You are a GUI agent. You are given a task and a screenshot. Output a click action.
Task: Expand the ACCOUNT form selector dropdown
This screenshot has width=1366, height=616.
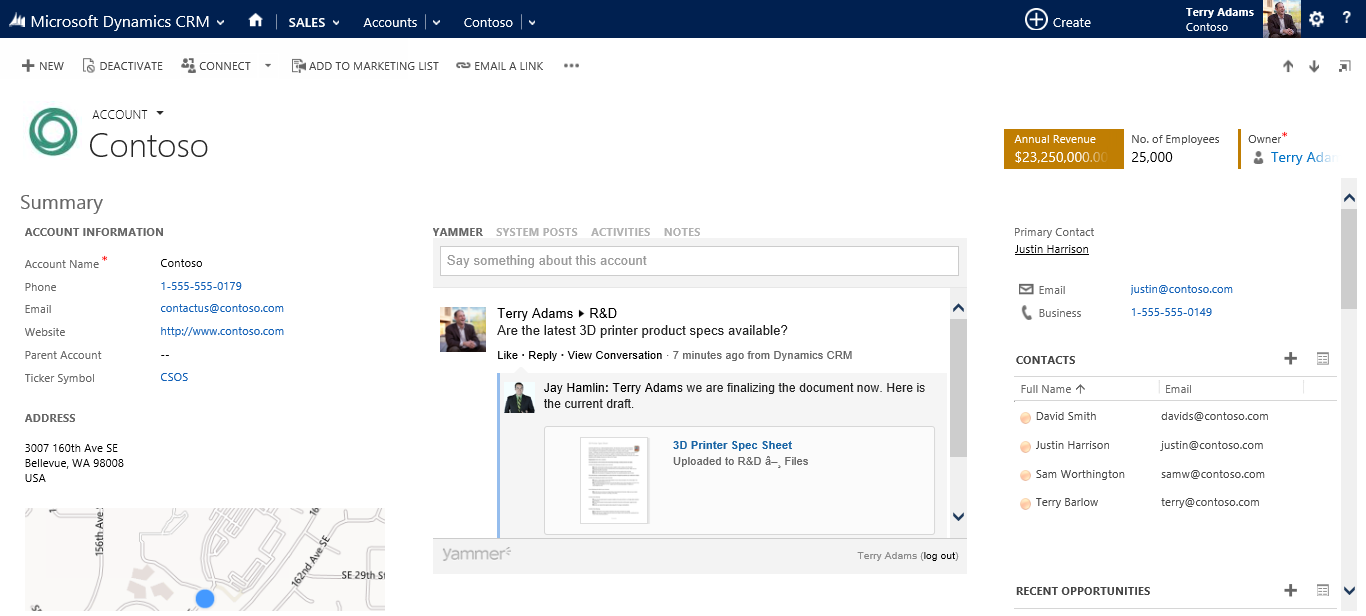160,114
